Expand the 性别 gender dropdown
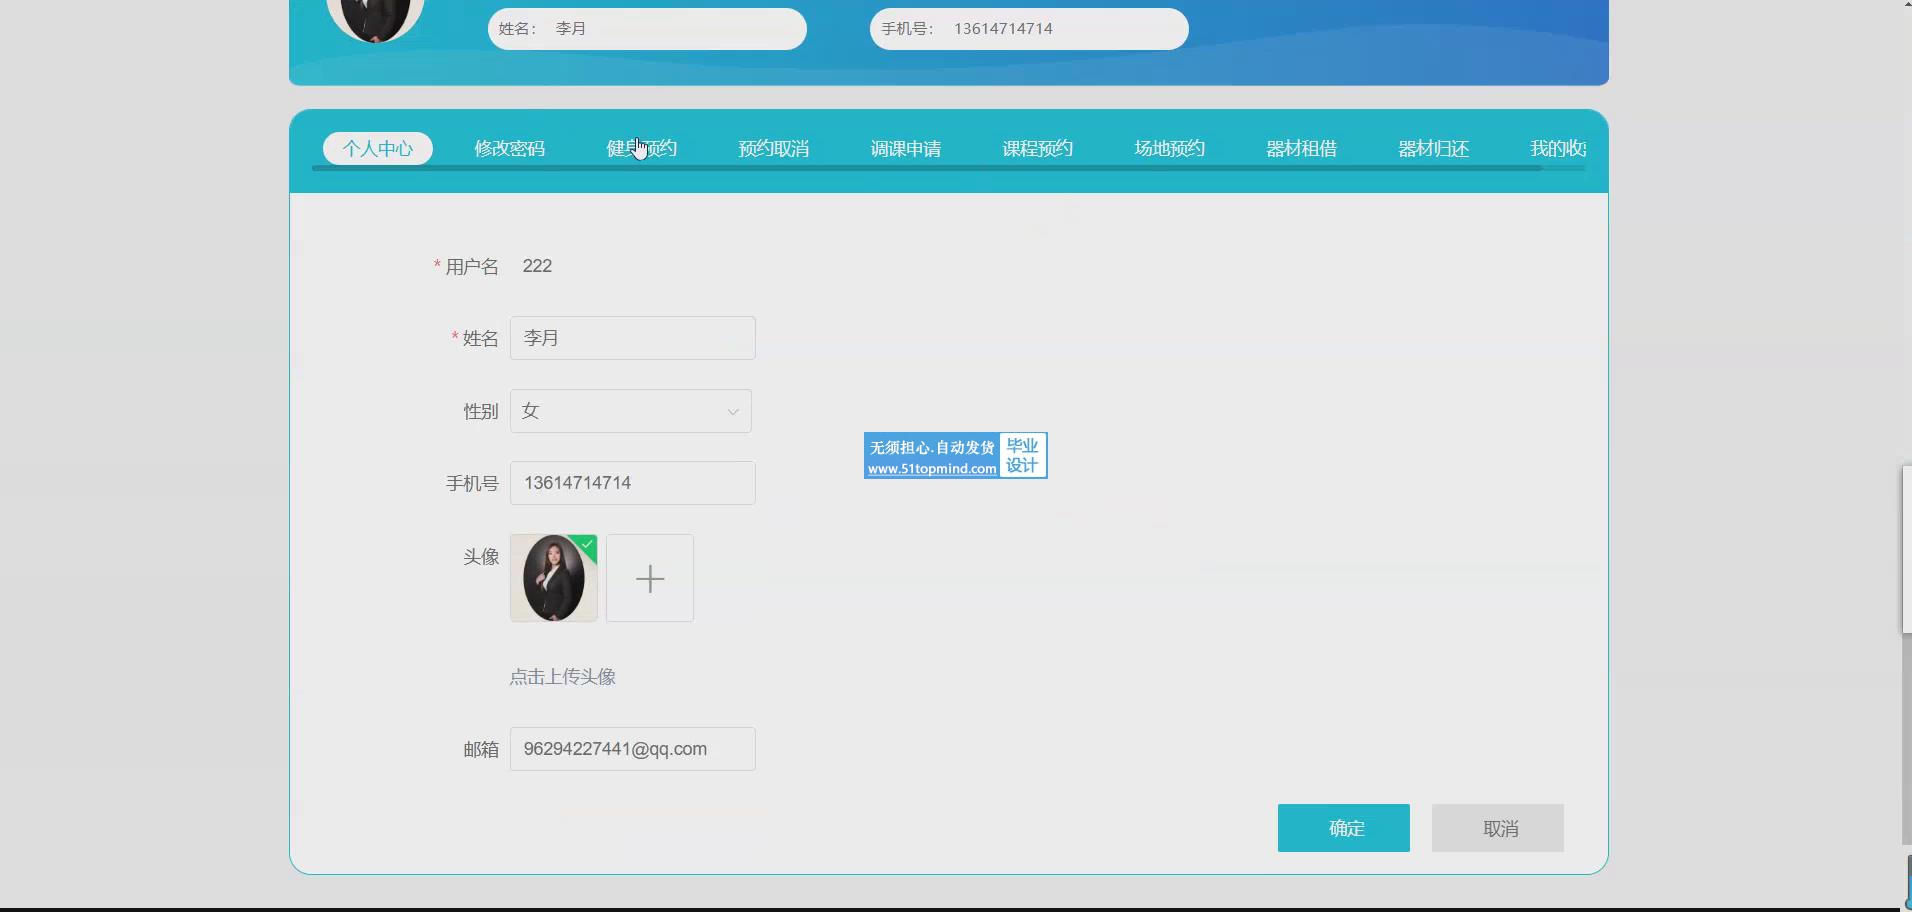1912x912 pixels. (630, 411)
